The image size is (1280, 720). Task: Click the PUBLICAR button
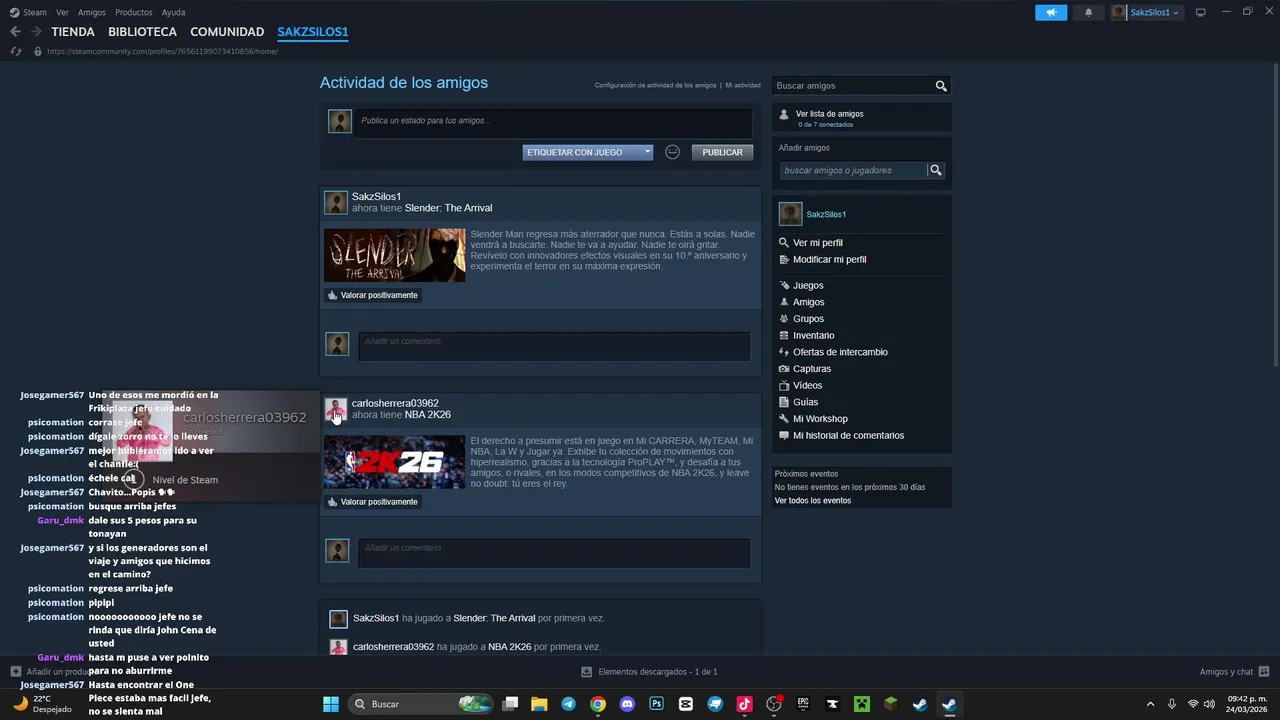(x=722, y=152)
